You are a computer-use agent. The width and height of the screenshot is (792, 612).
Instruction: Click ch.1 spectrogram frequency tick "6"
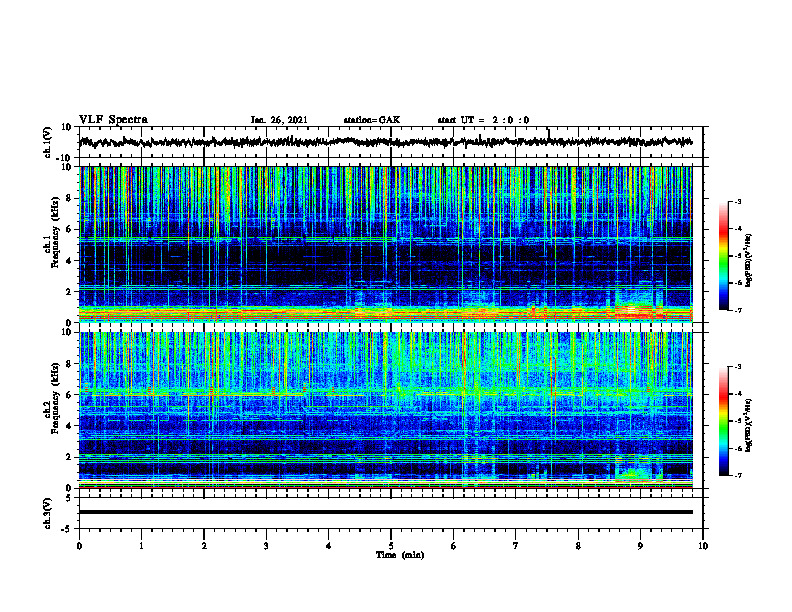pos(69,230)
